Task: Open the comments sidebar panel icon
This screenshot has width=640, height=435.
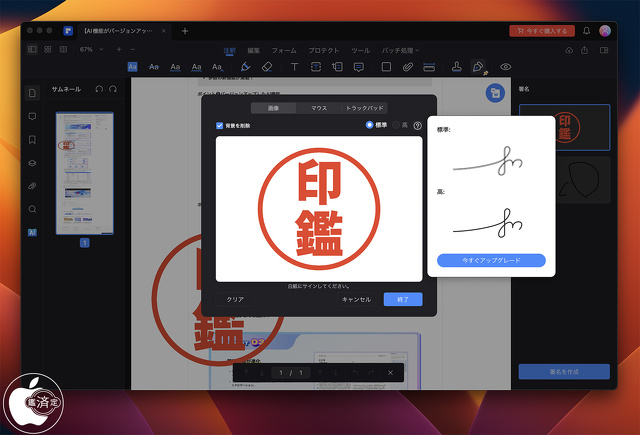Action: (x=32, y=116)
